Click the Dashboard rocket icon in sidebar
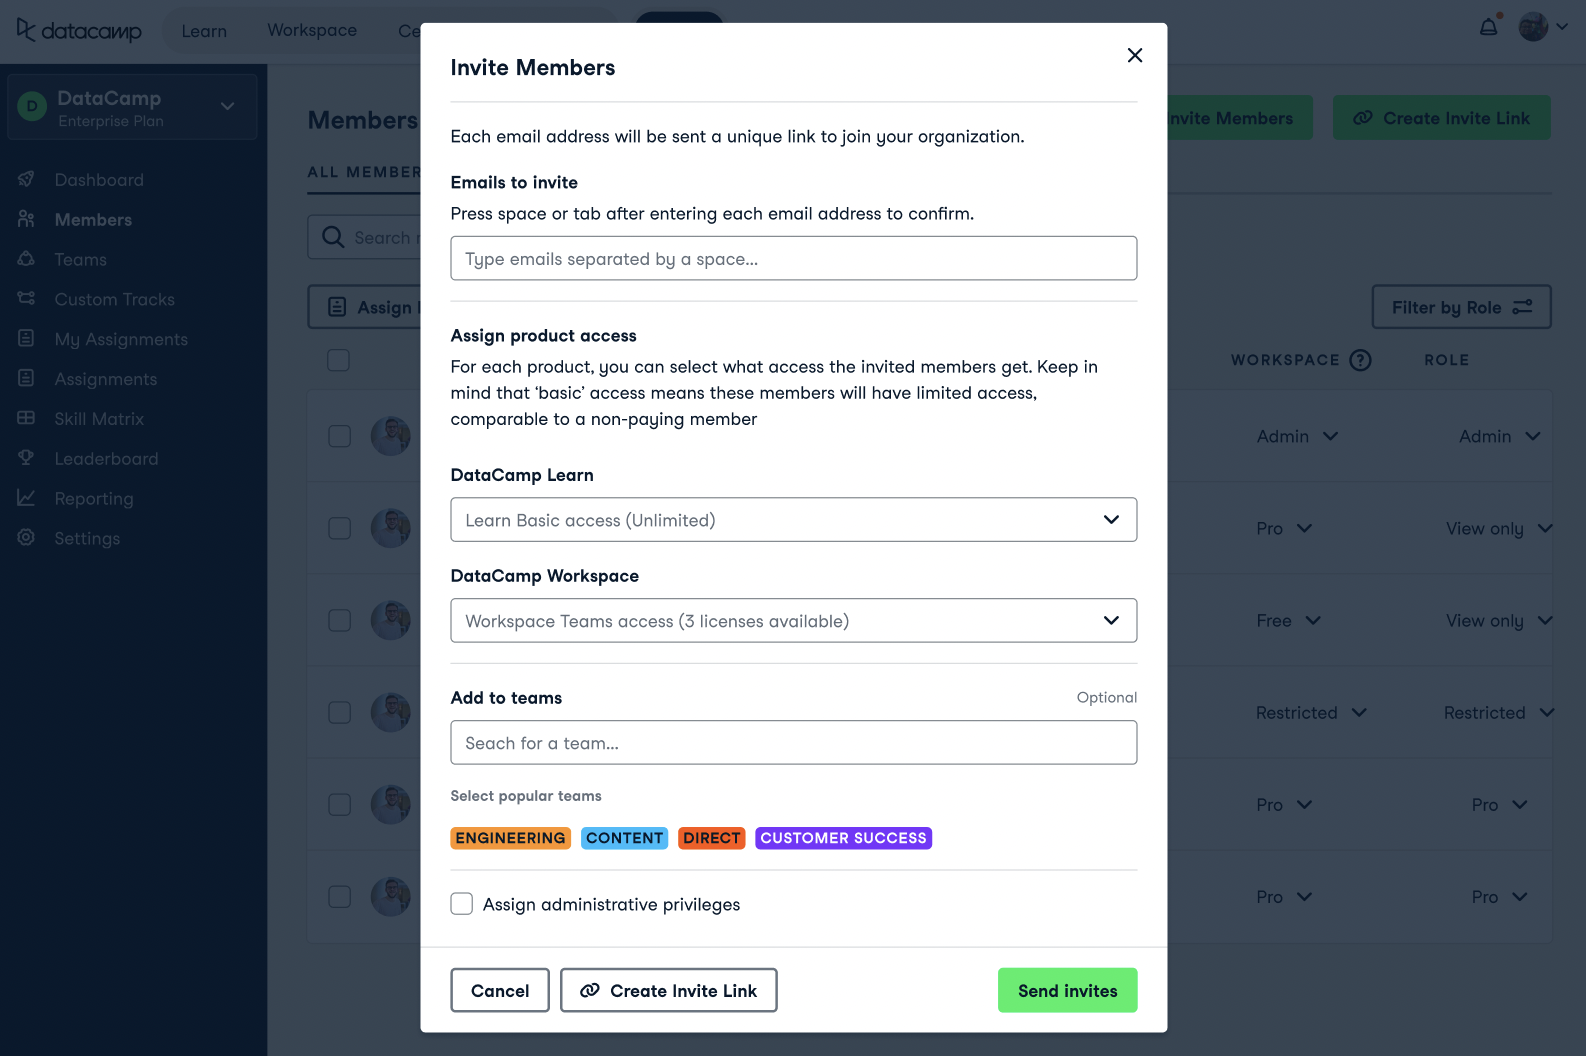This screenshot has width=1586, height=1056. [27, 179]
